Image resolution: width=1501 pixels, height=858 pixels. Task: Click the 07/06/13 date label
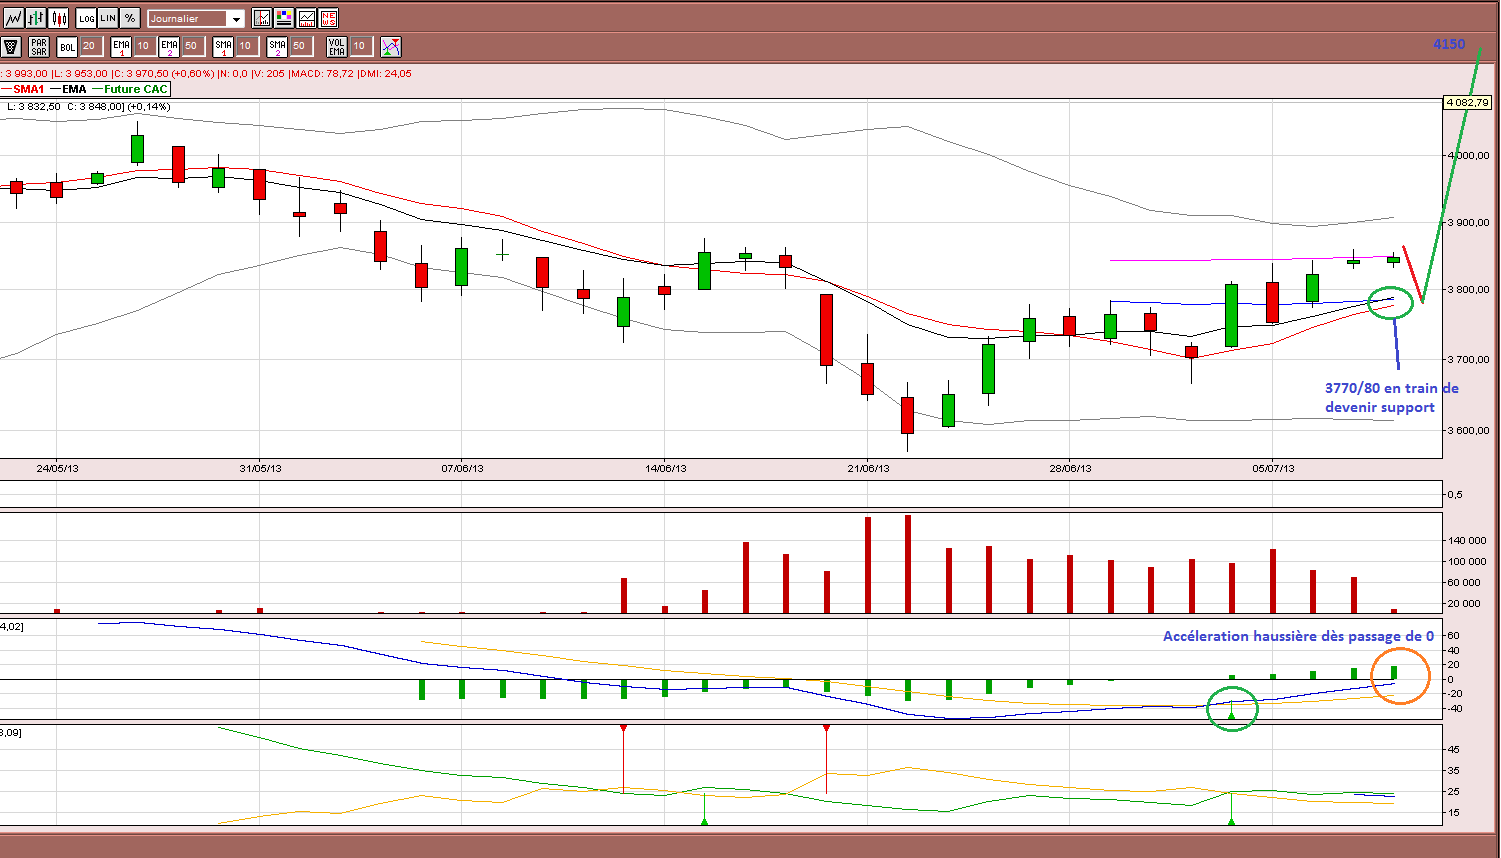point(462,467)
